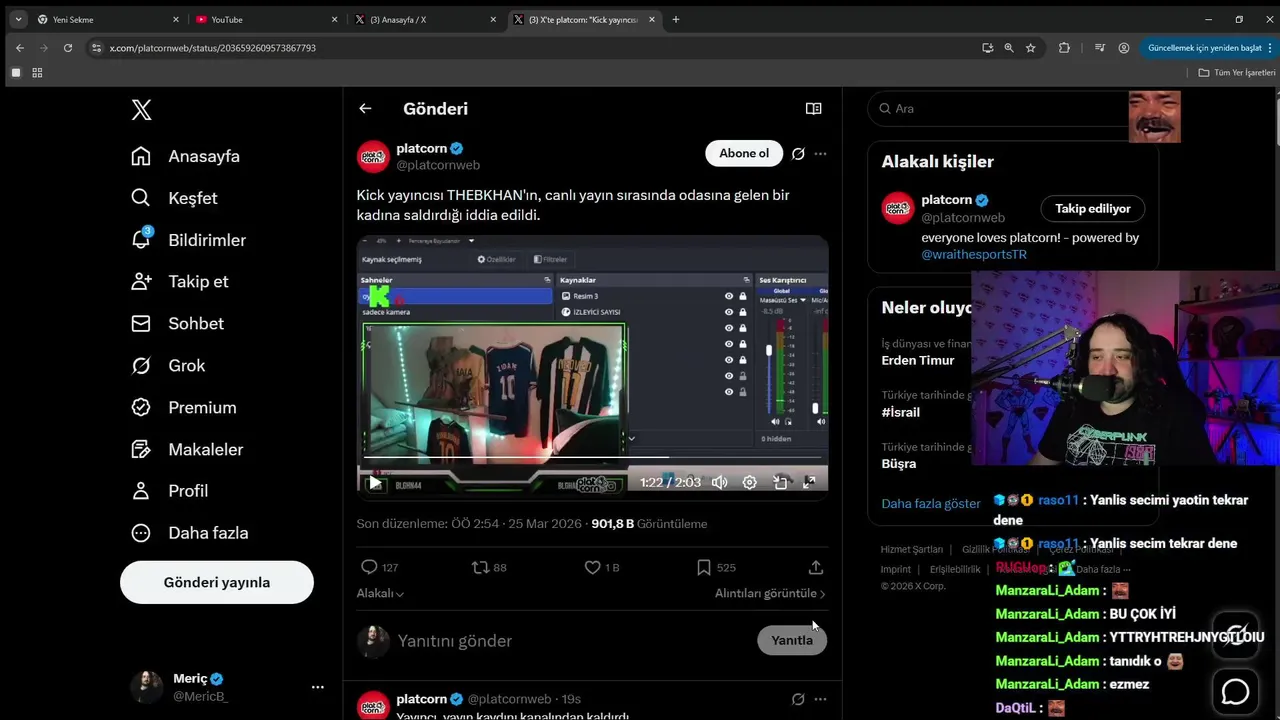Click share post icon
This screenshot has width=1280, height=720.
[x=816, y=567]
